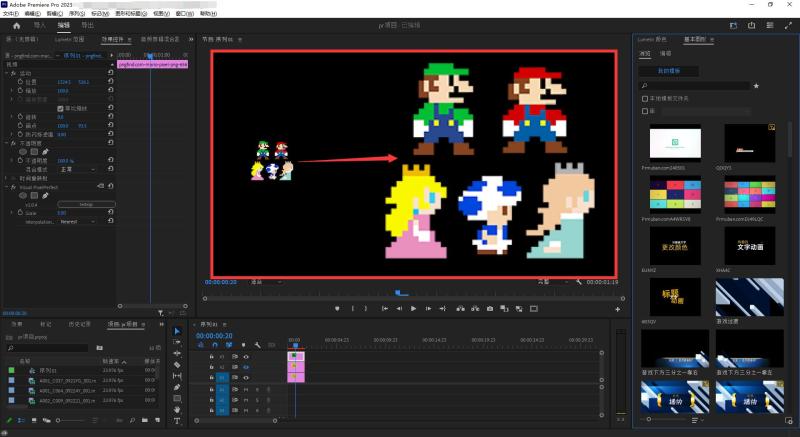Select the Slip tool
Screen dimensions: 800x437
click(177, 376)
